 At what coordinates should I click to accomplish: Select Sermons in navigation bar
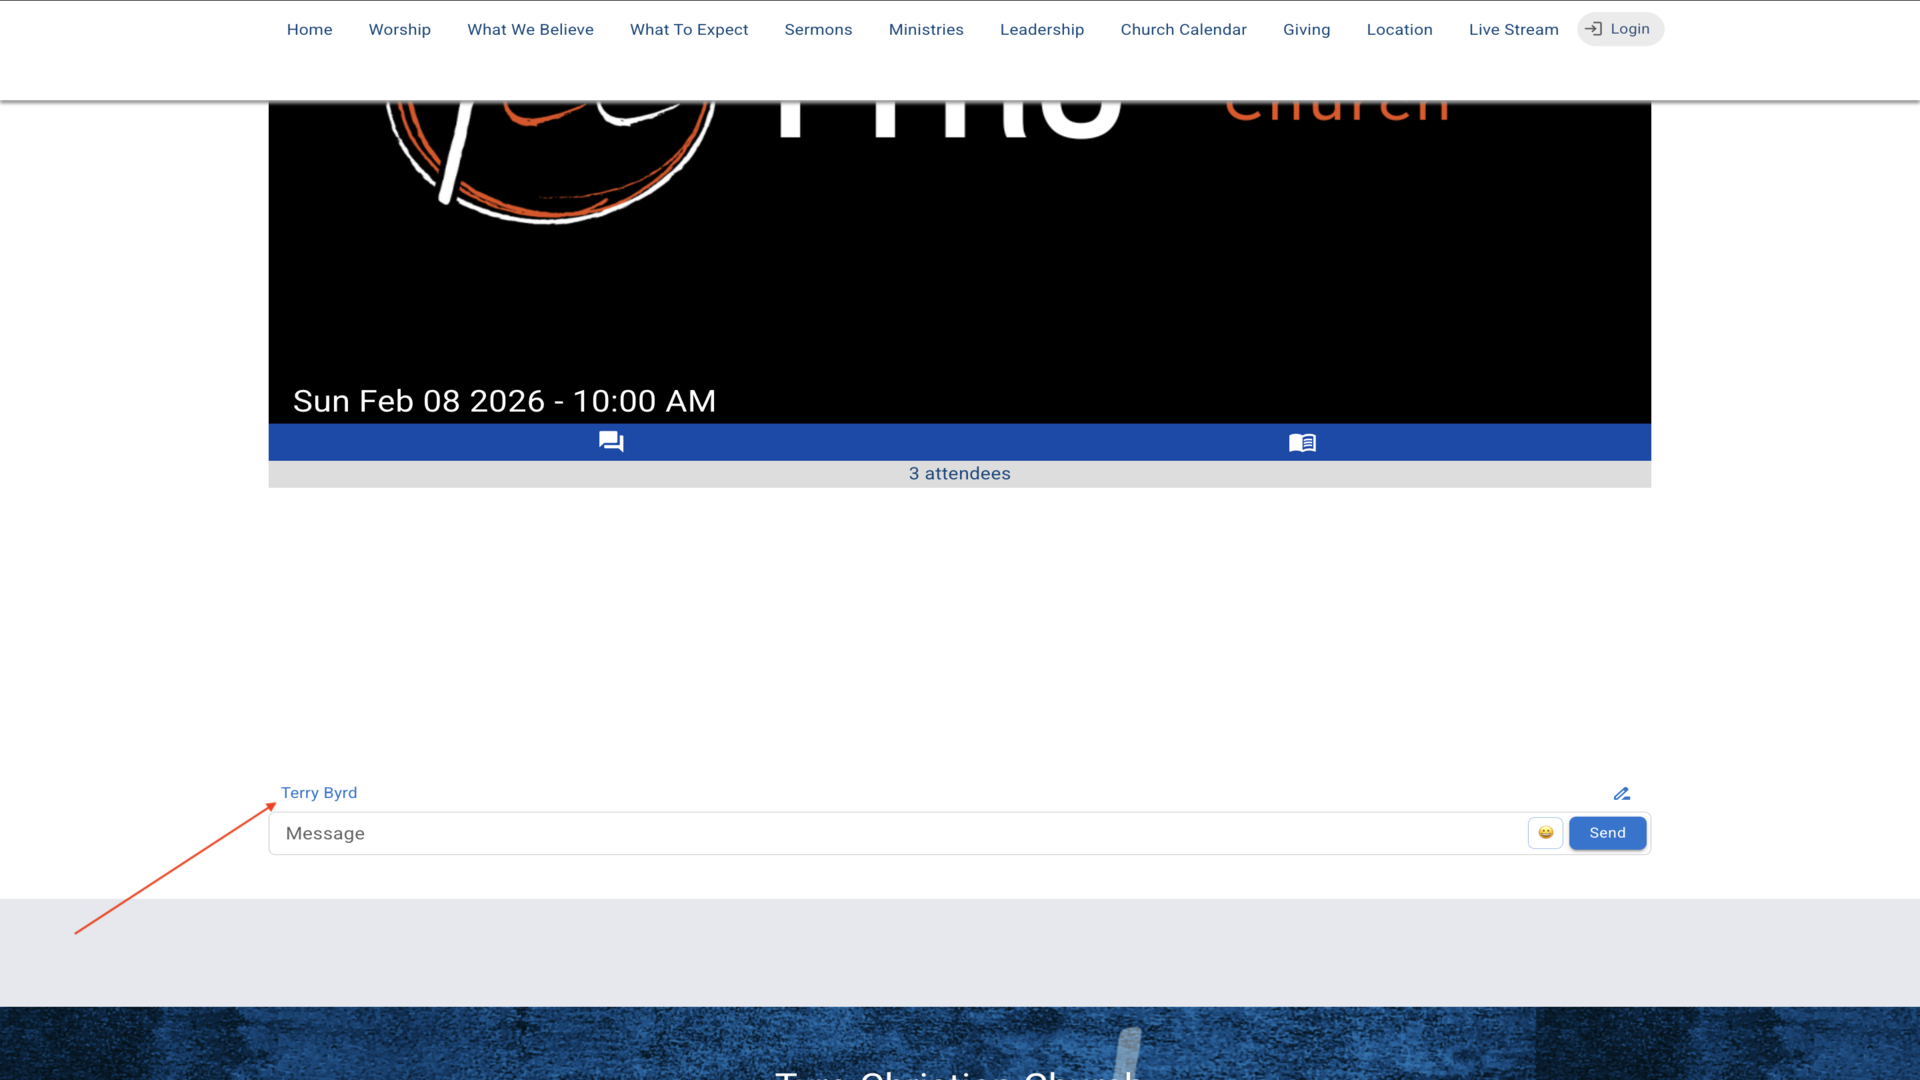coord(818,30)
